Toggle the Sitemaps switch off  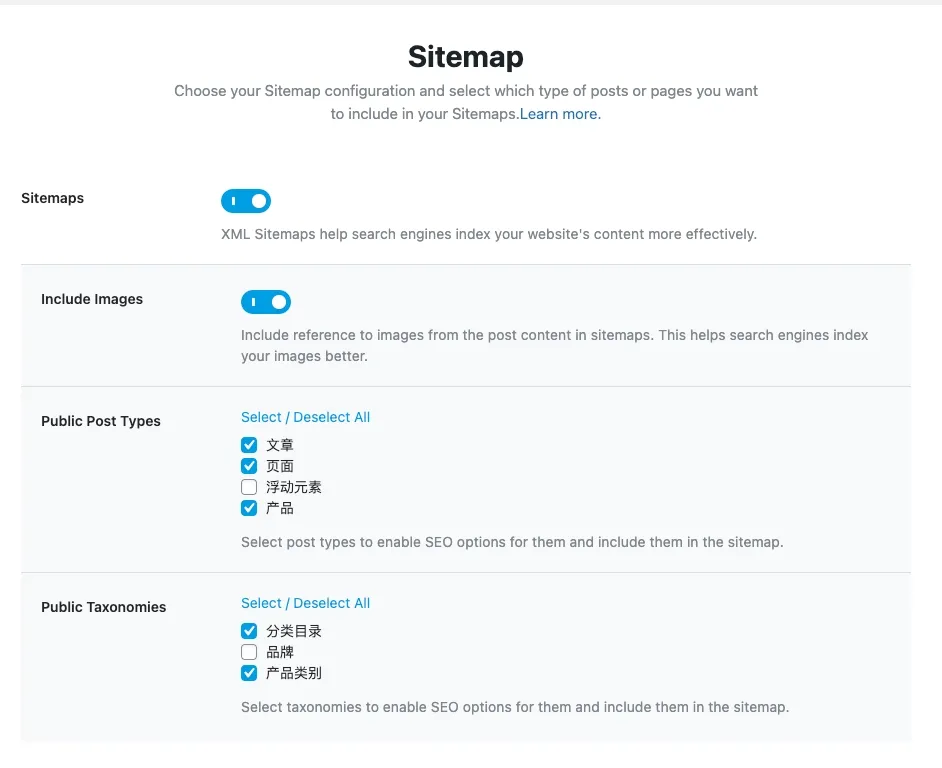coord(246,201)
